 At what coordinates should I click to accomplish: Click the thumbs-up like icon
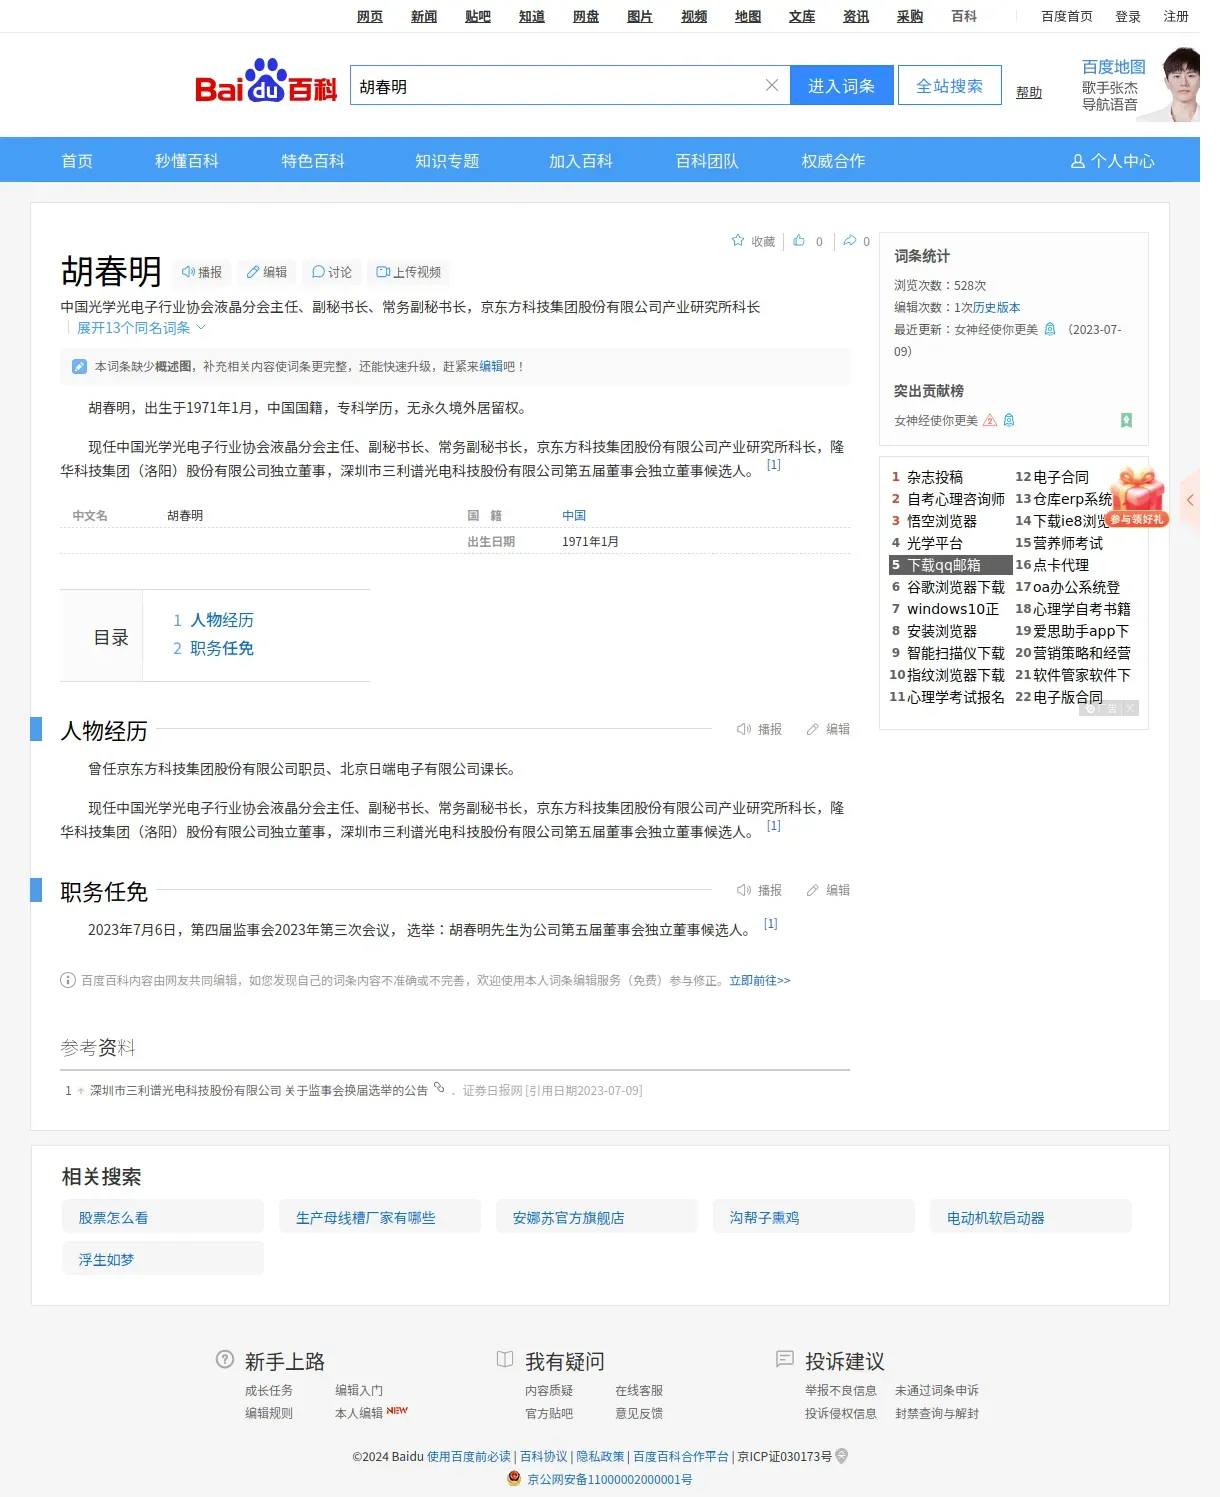click(799, 241)
